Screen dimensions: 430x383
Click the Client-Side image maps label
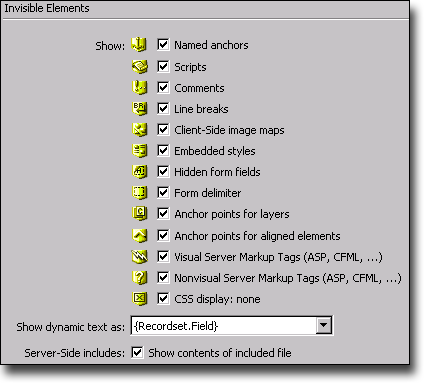coord(229,130)
